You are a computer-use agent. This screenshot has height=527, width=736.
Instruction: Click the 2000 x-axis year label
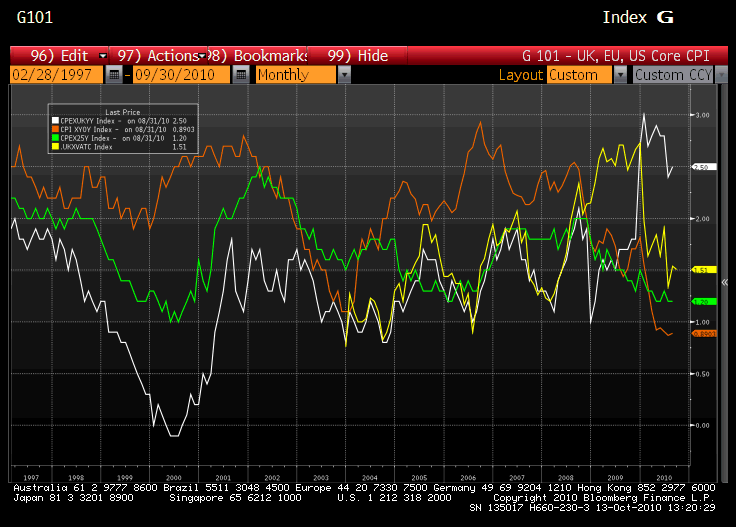[x=174, y=478]
